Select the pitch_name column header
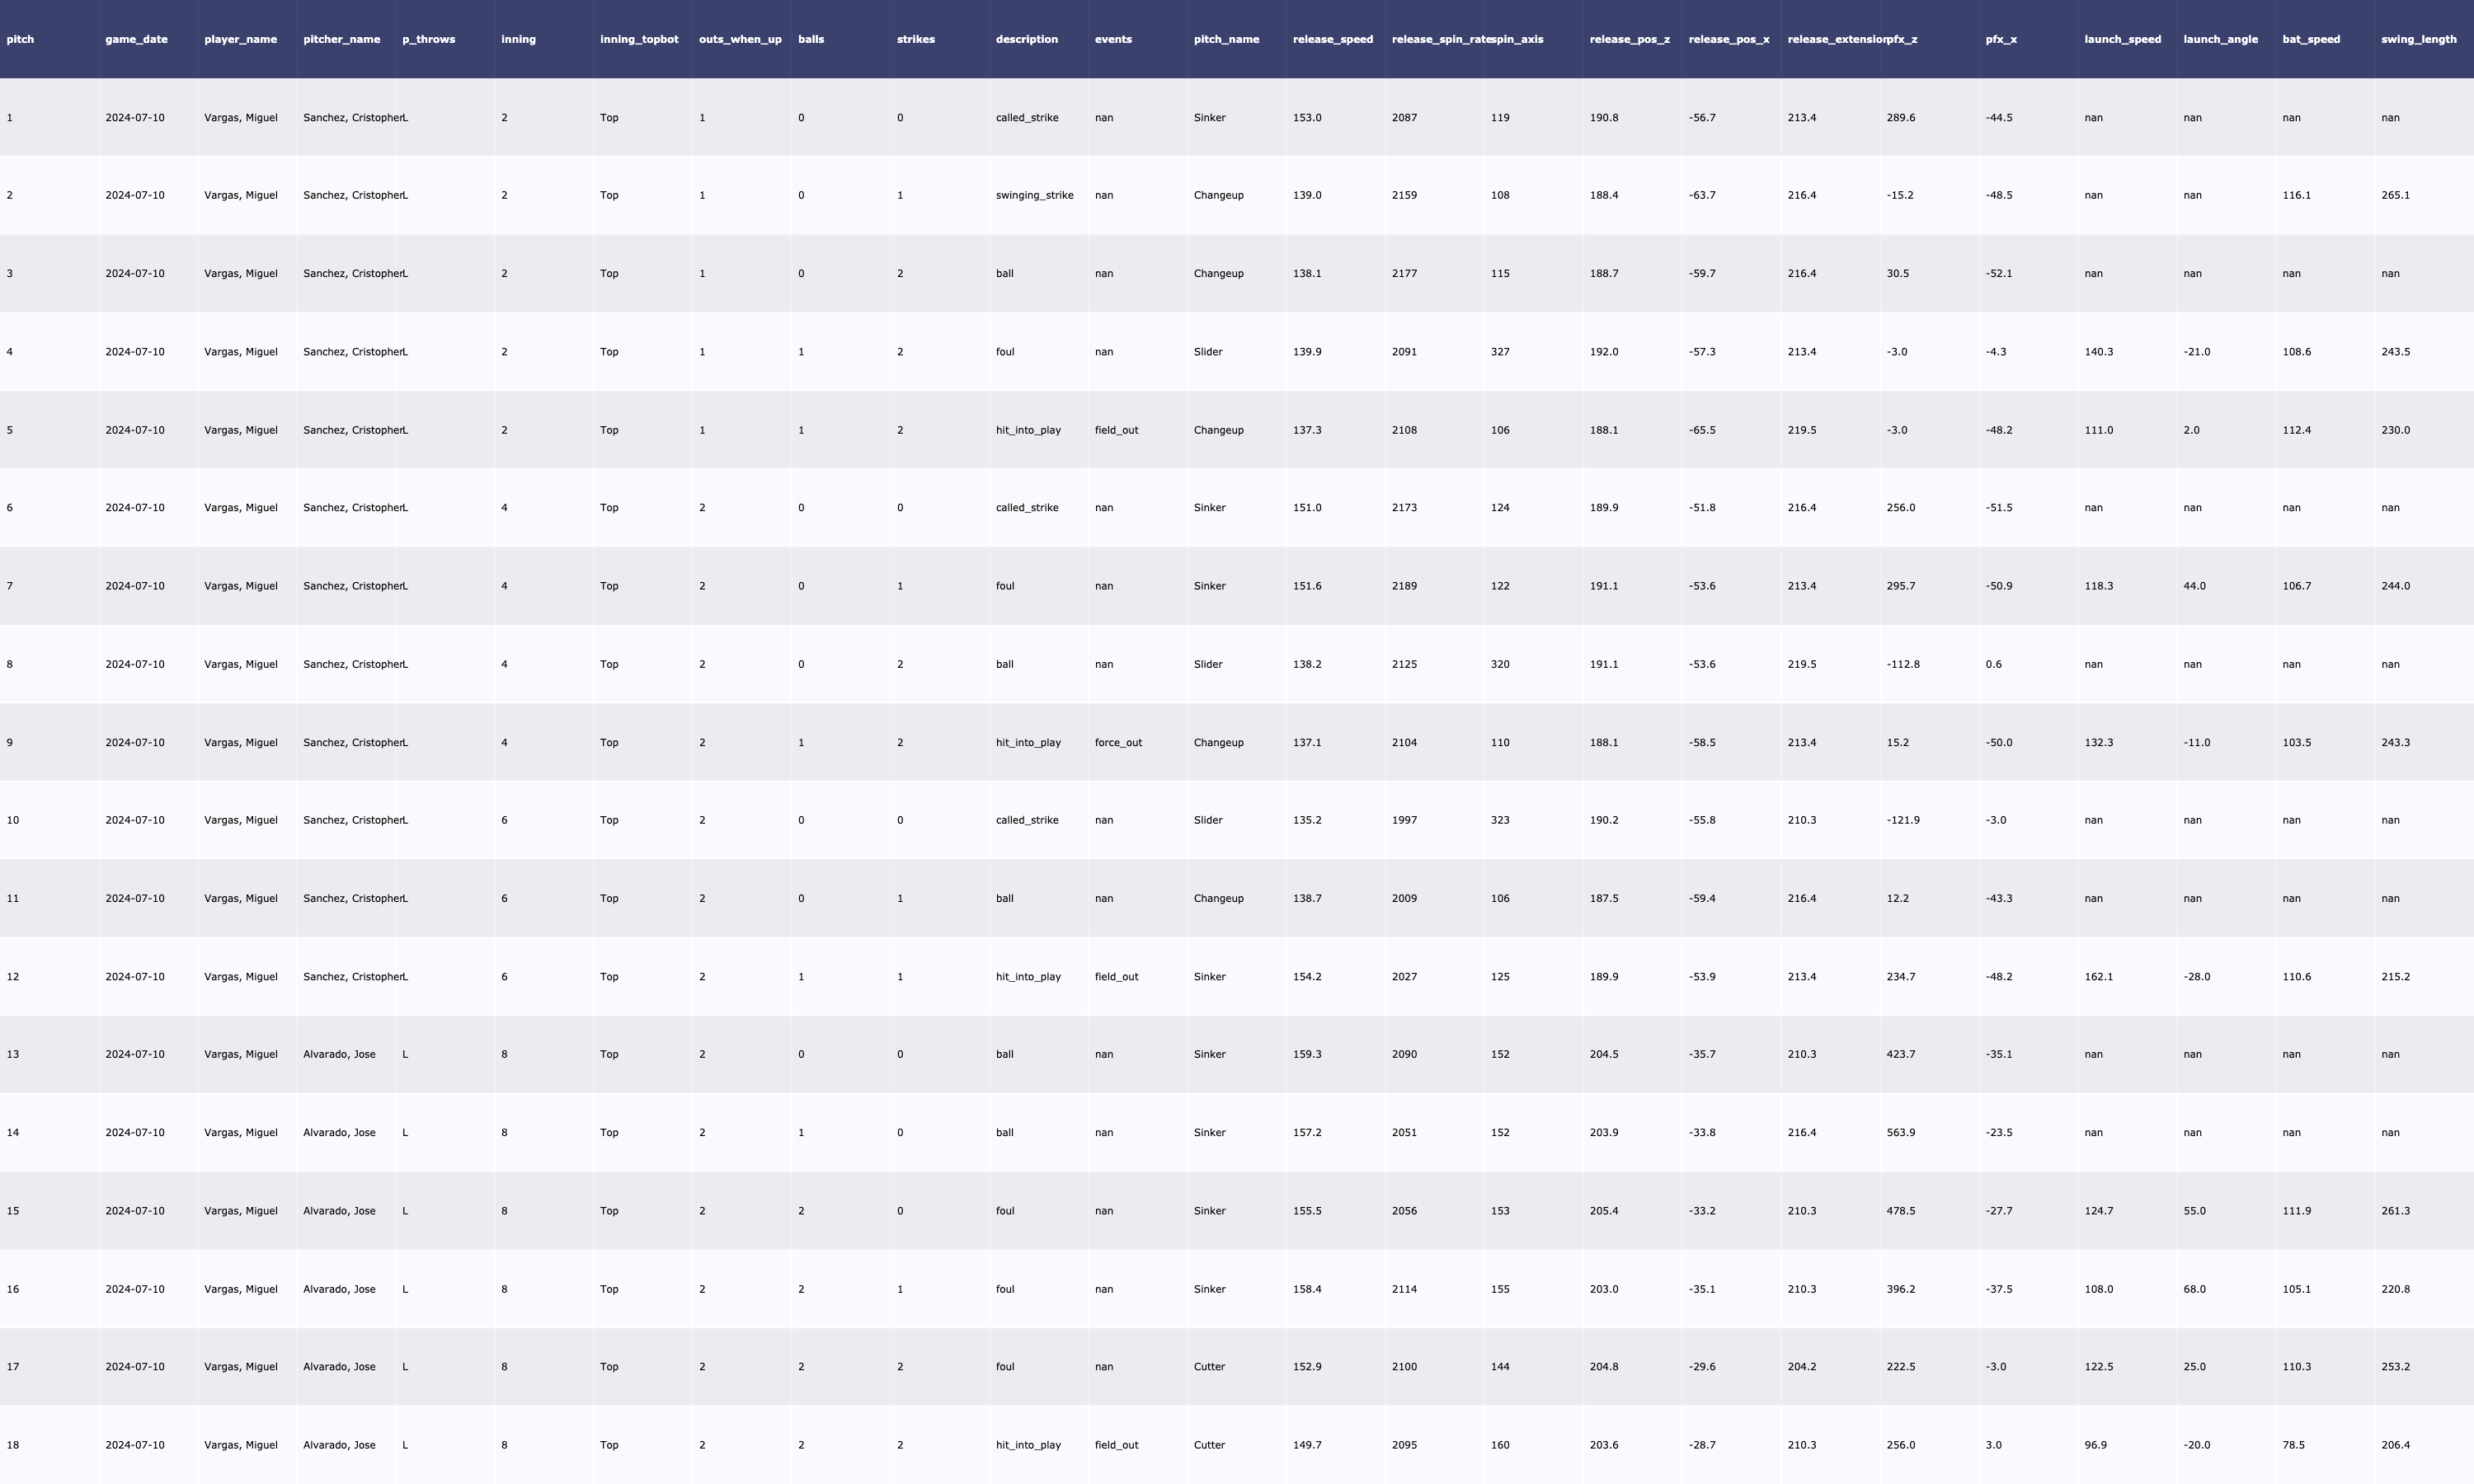 [1226, 39]
